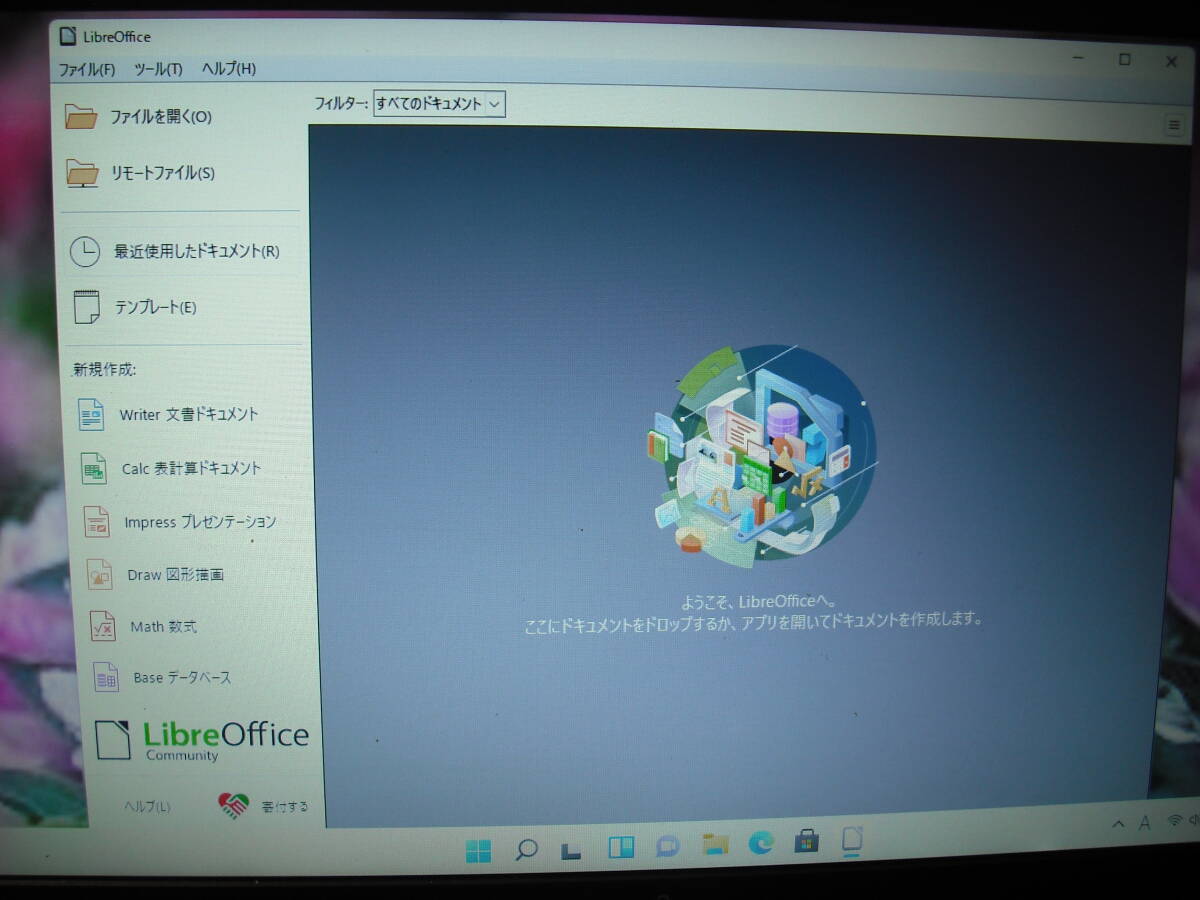Create a Math 数式
This screenshot has width=1200, height=900.
click(x=163, y=627)
